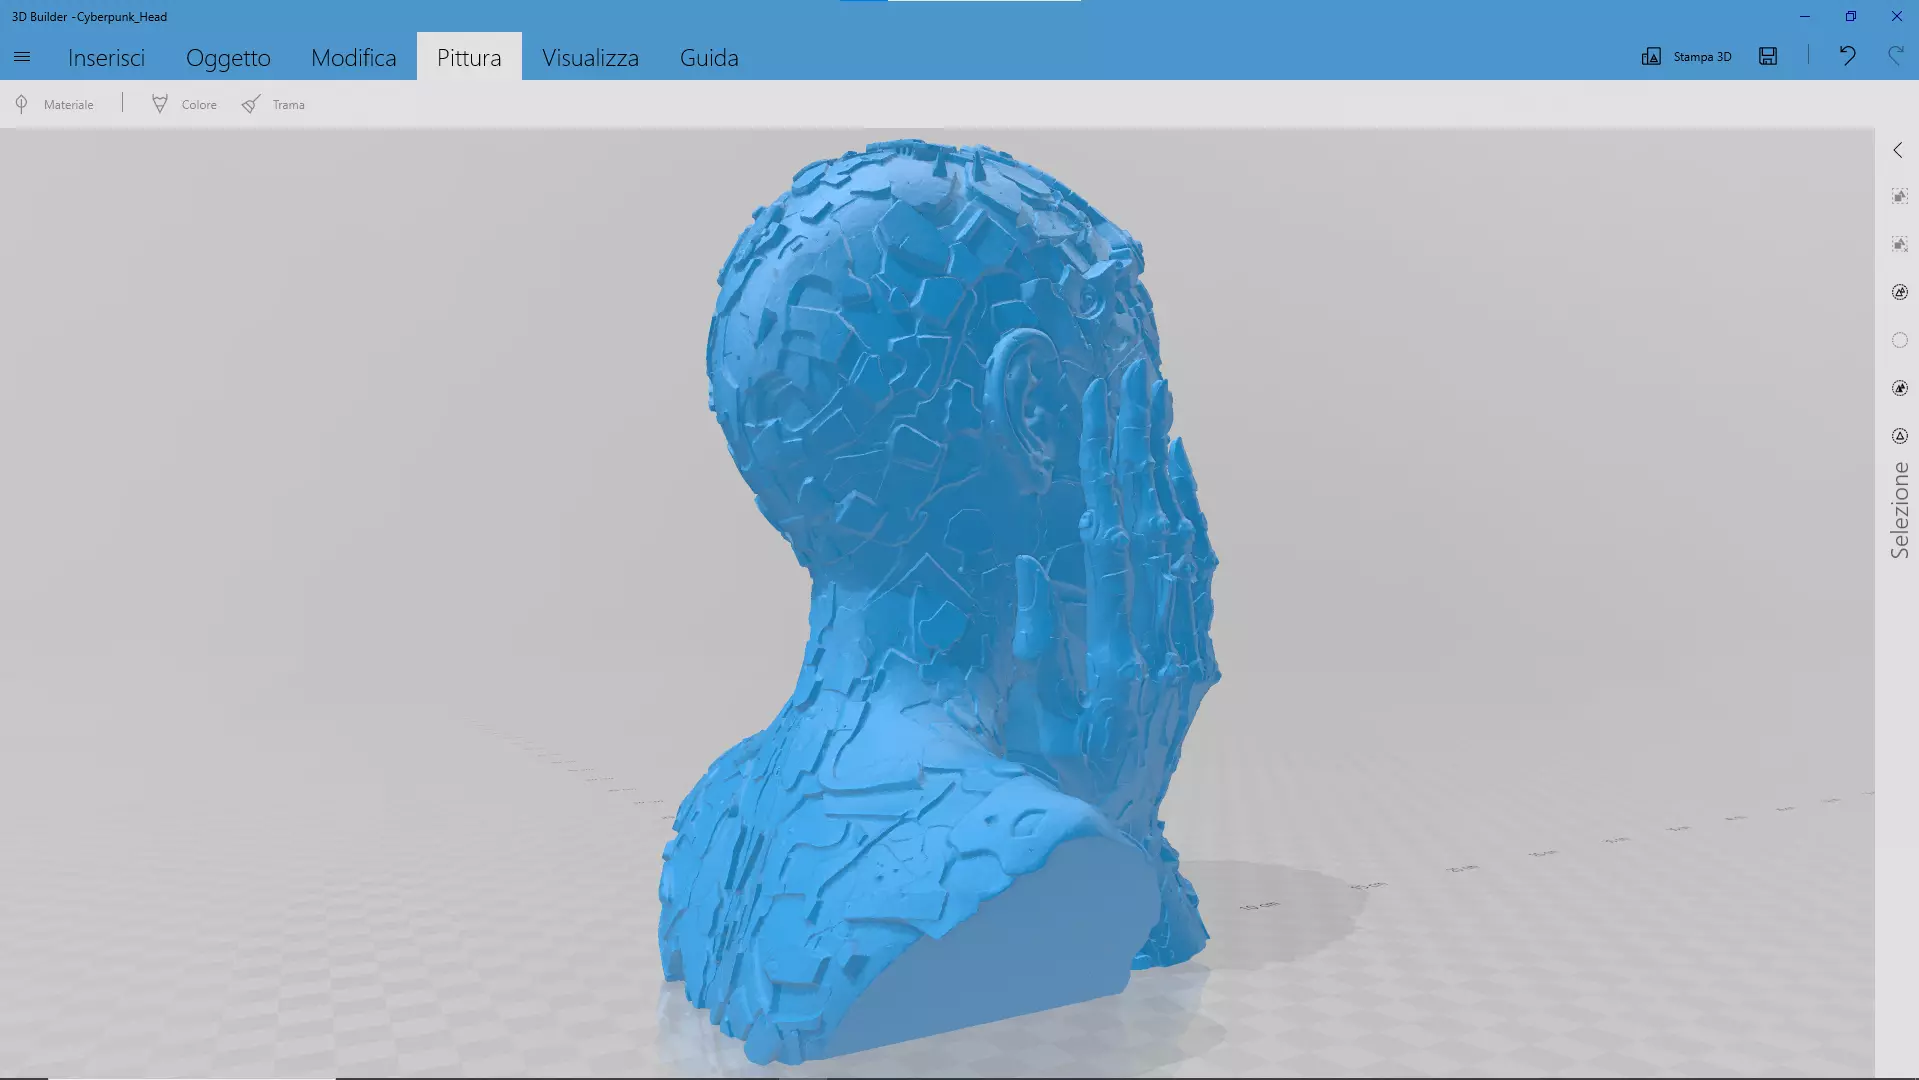Image resolution: width=1919 pixels, height=1080 pixels.
Task: Select the Trama texture tool
Action: (273, 104)
